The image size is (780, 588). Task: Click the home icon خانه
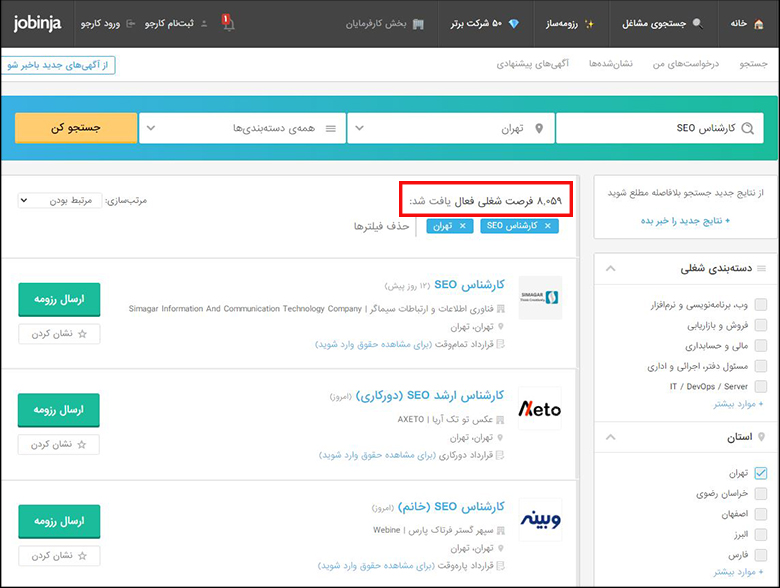pyautogui.click(x=750, y=23)
